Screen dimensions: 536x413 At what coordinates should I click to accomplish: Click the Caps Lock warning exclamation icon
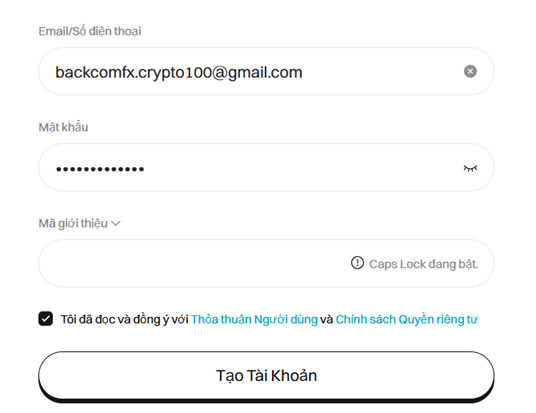coord(357,263)
